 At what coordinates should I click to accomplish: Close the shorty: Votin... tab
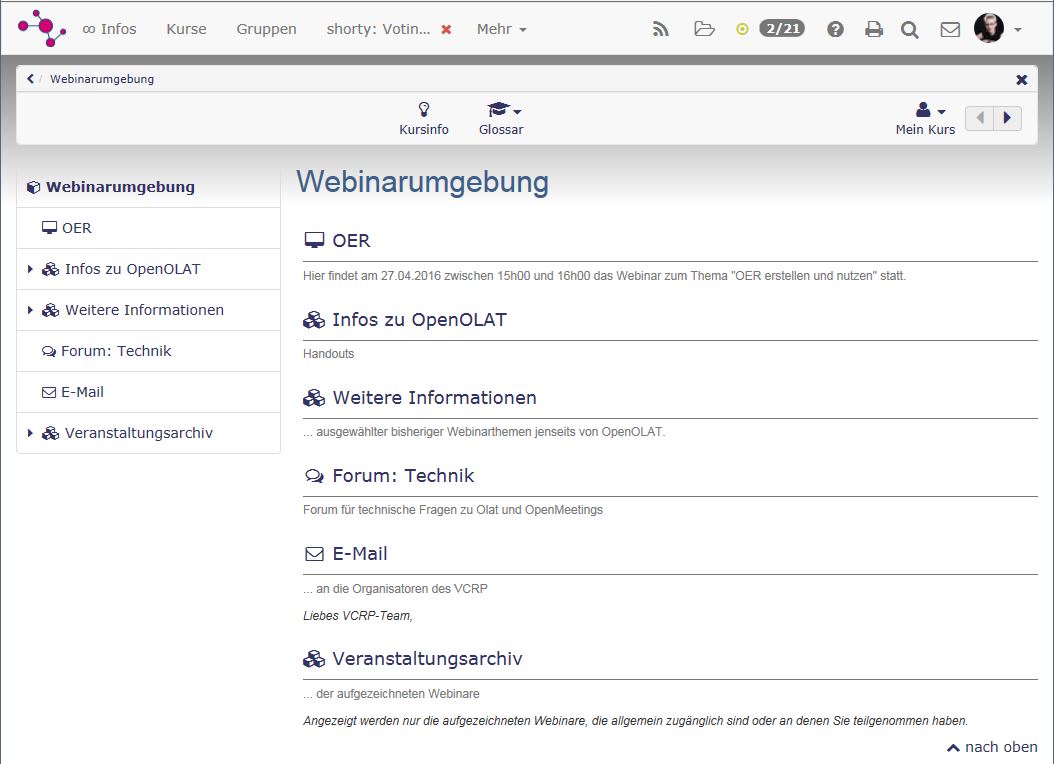click(446, 29)
